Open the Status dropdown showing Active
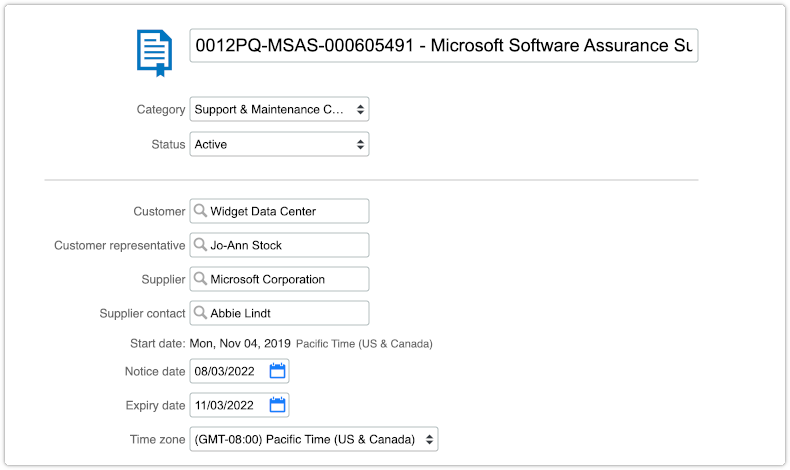The height and width of the screenshot is (470, 790). 279,144
